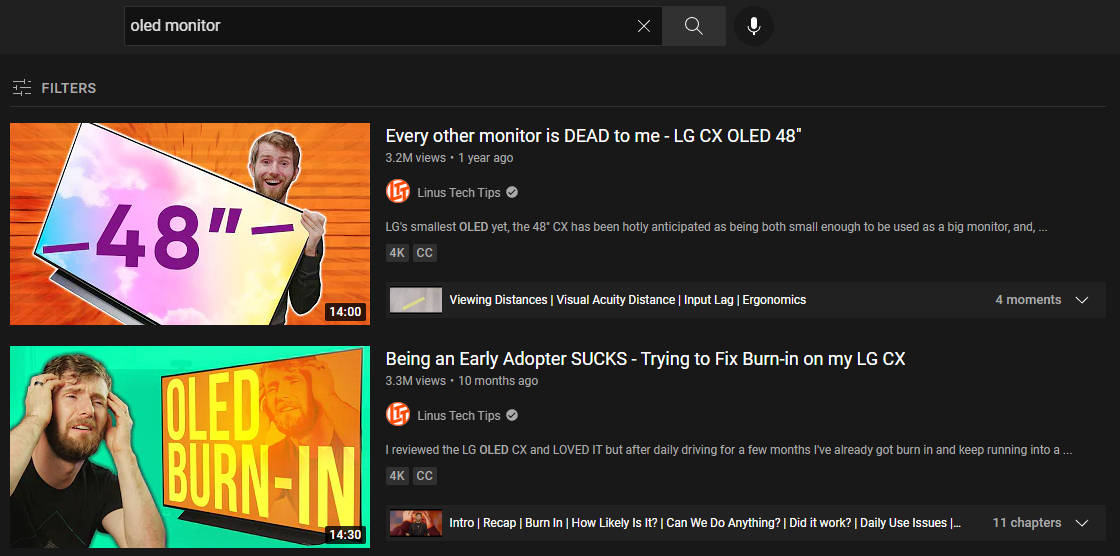Screen dimensions: 1120x556
Task: Click description starting 'LG's smallest OLED yet'
Action: (x=716, y=227)
